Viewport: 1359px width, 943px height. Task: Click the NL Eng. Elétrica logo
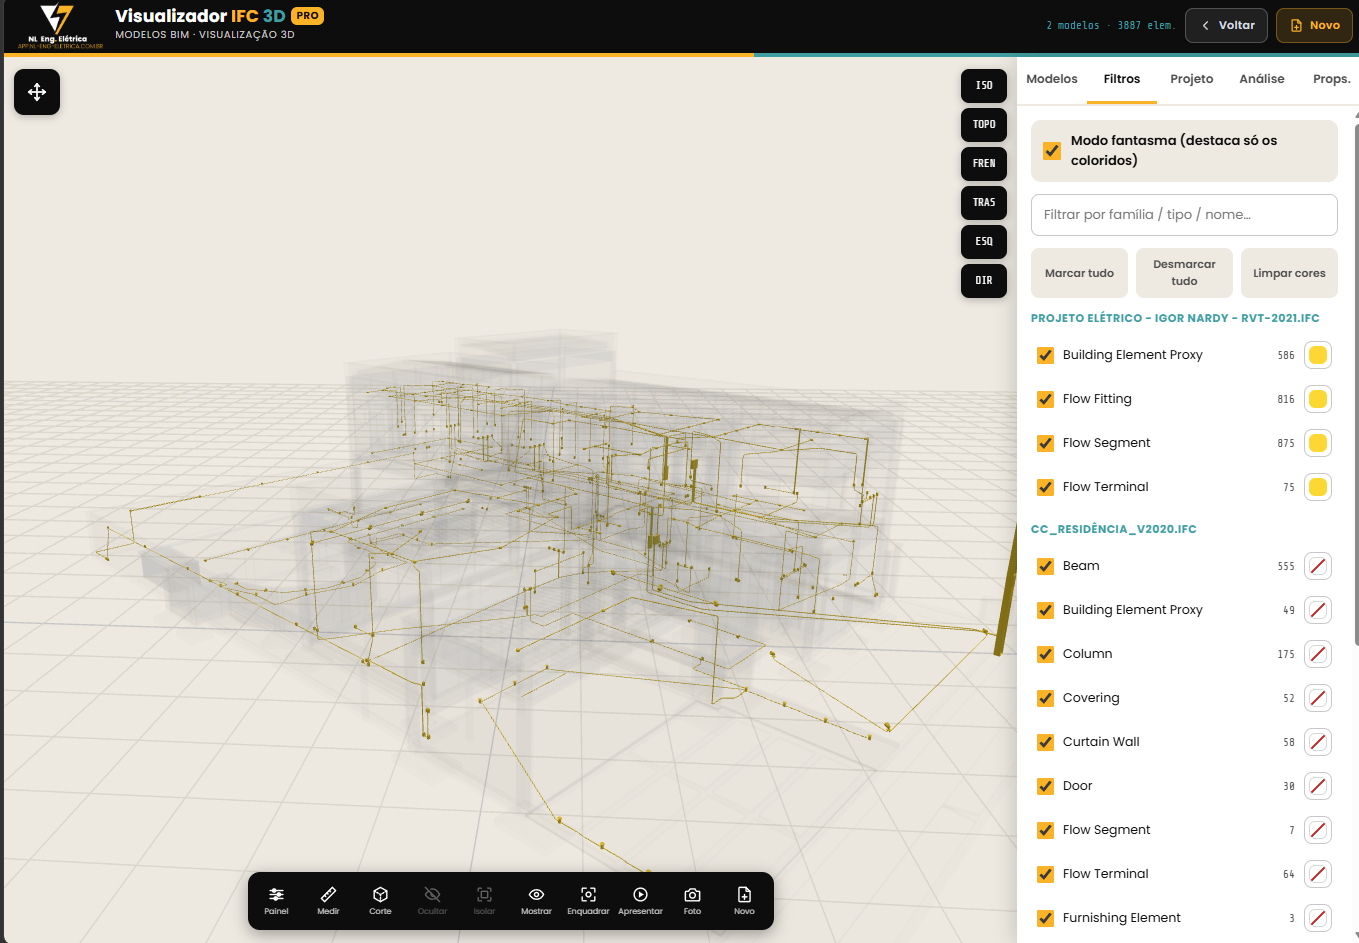[58, 27]
